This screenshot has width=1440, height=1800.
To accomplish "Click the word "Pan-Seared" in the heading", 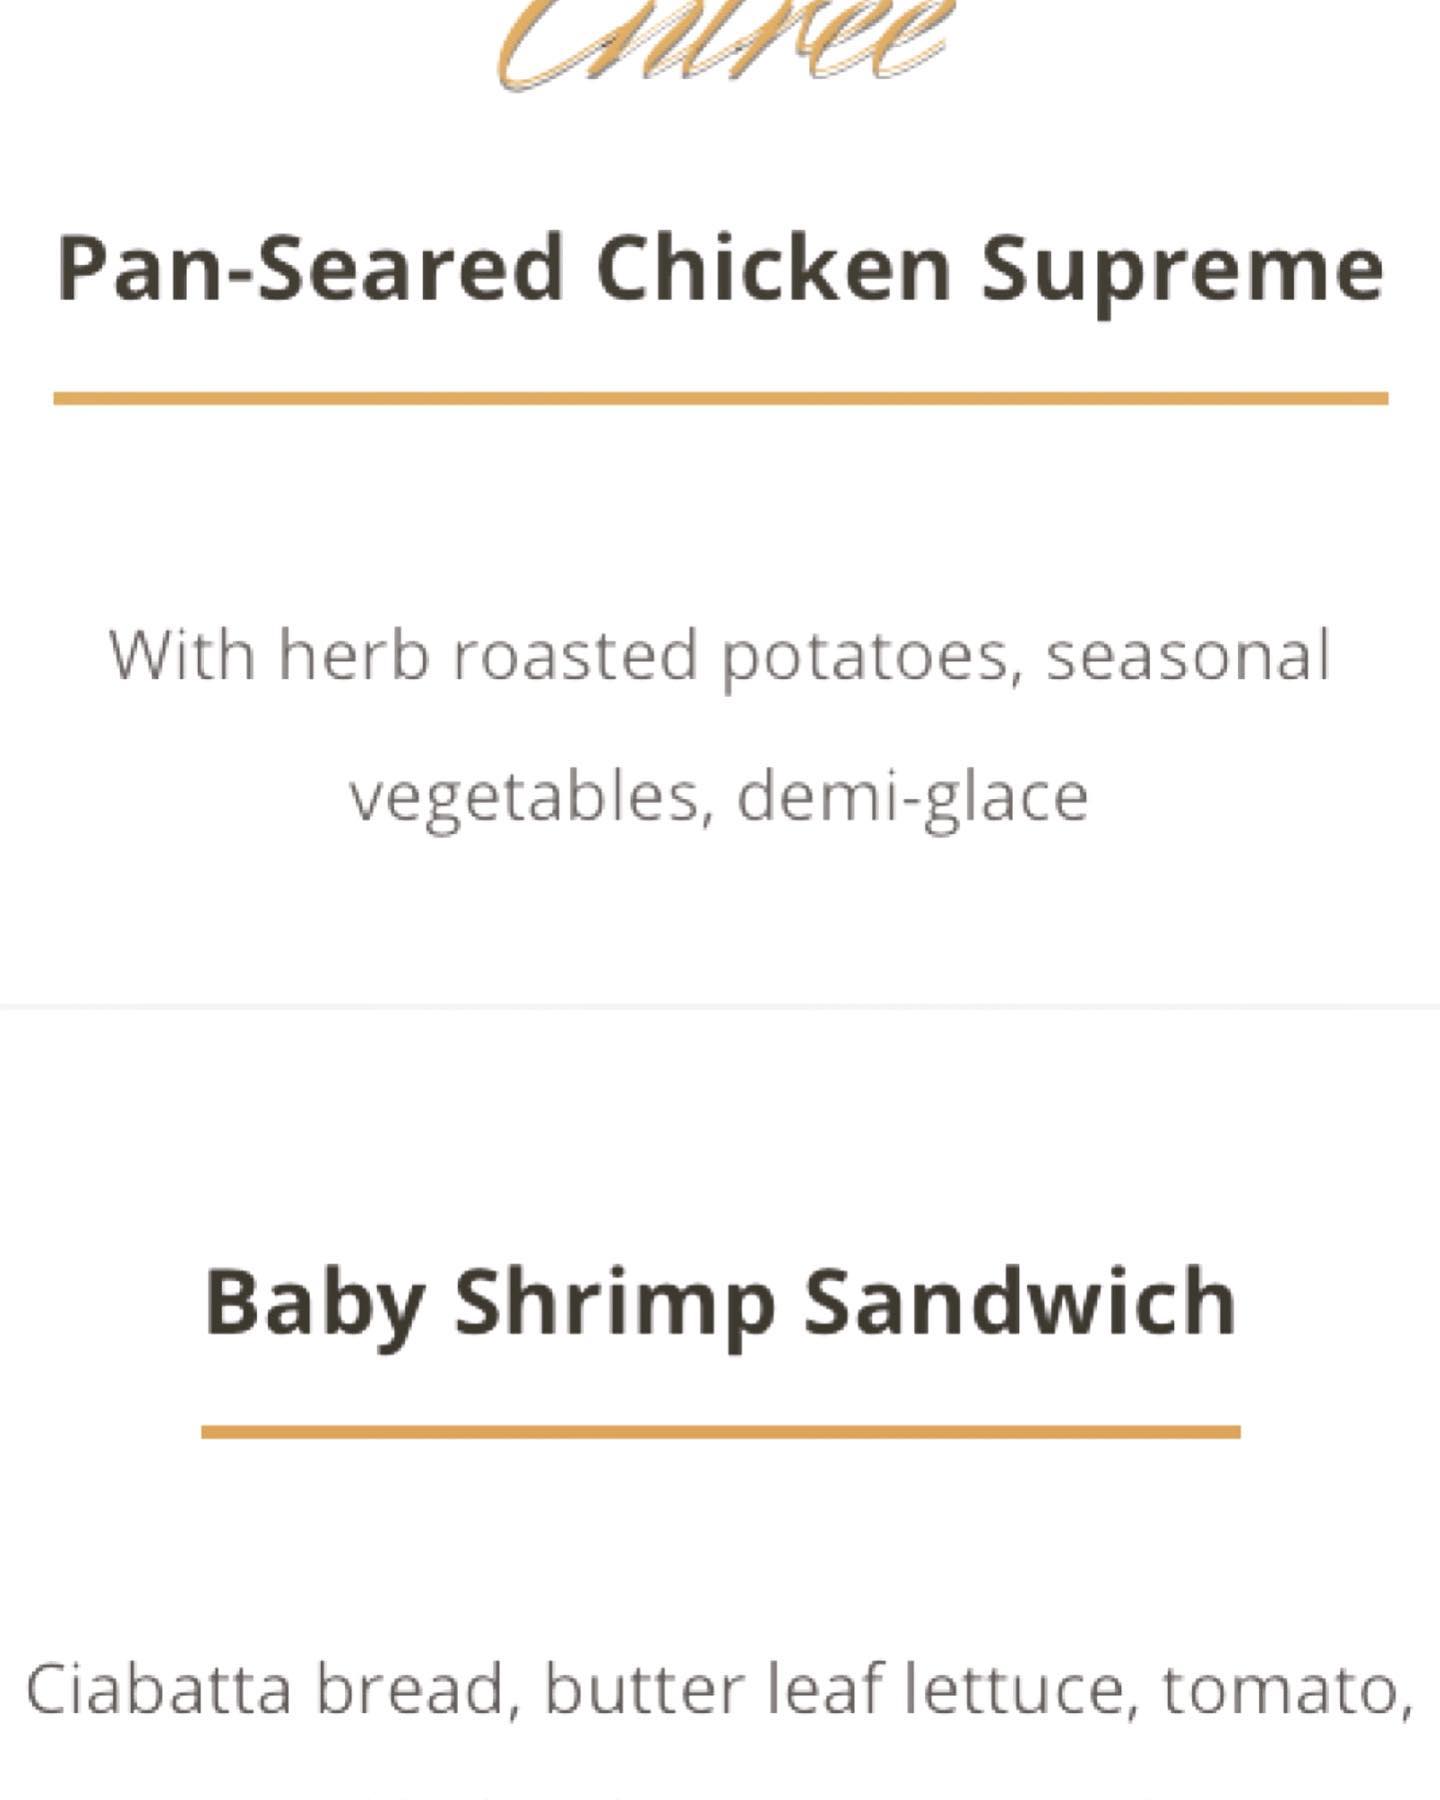I will [310, 268].
